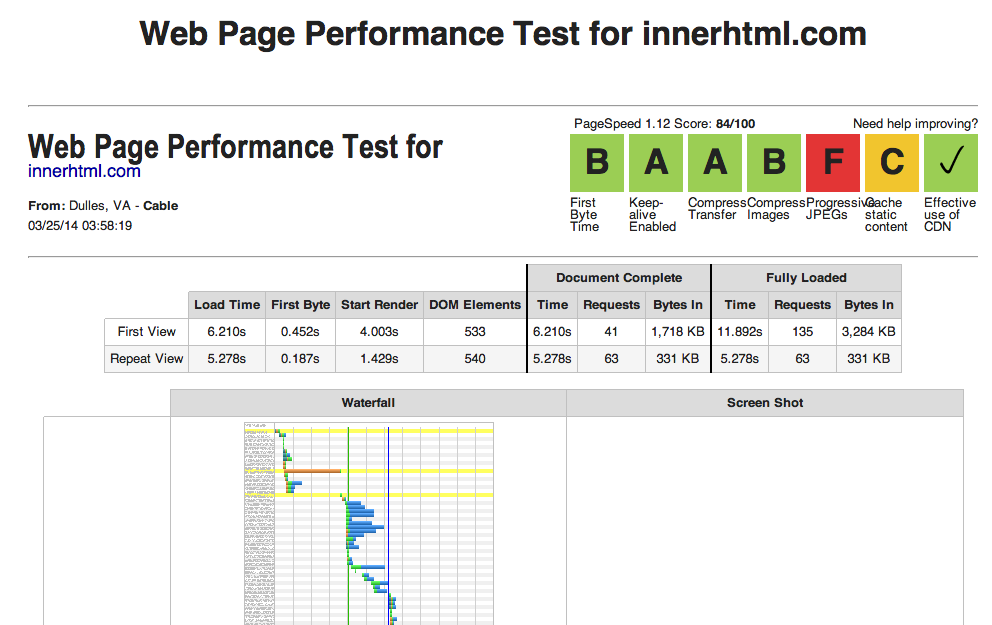Click the 135 requests cell

[802, 331]
